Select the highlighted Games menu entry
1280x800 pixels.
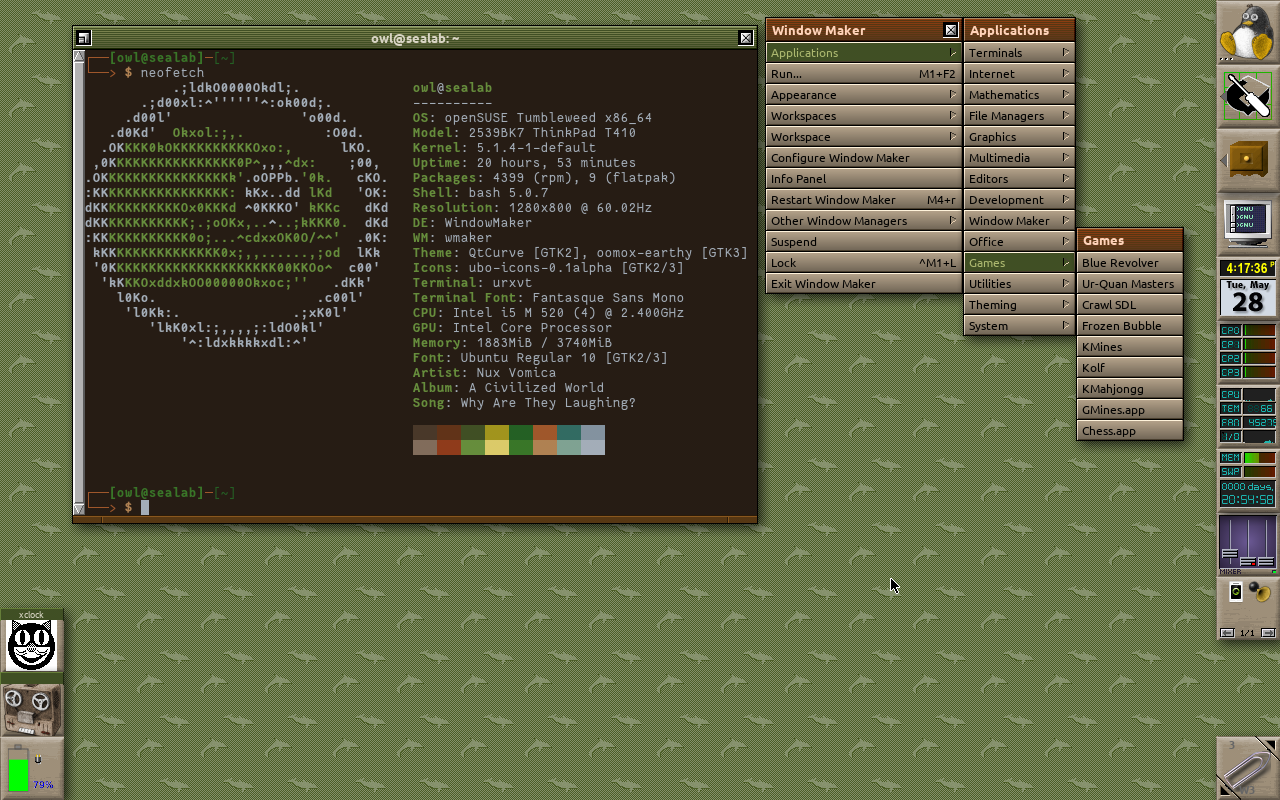click(x=1019, y=262)
